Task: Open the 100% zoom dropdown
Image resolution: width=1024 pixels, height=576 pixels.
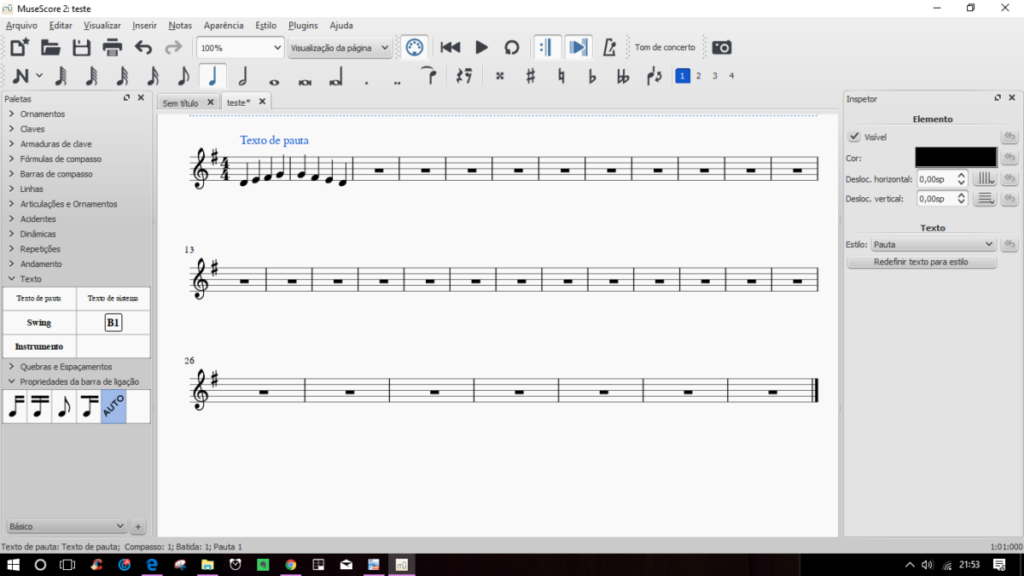Action: (240, 47)
